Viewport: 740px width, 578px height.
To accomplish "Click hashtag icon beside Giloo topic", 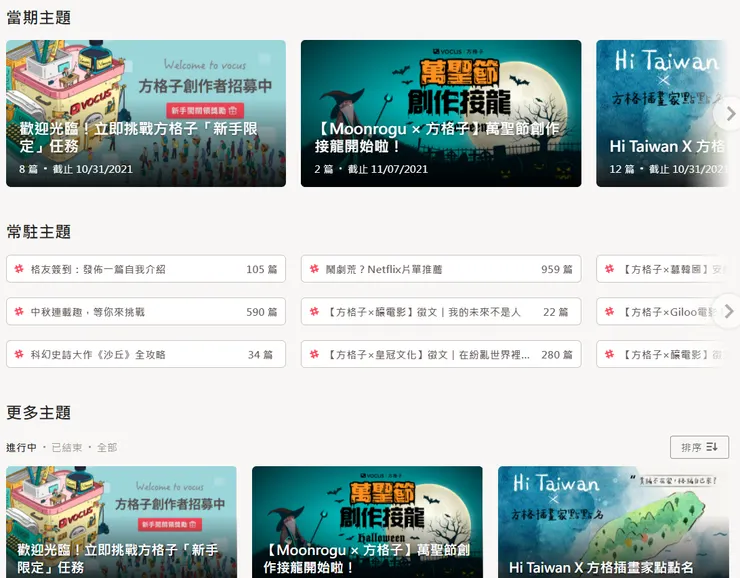I will [x=610, y=311].
